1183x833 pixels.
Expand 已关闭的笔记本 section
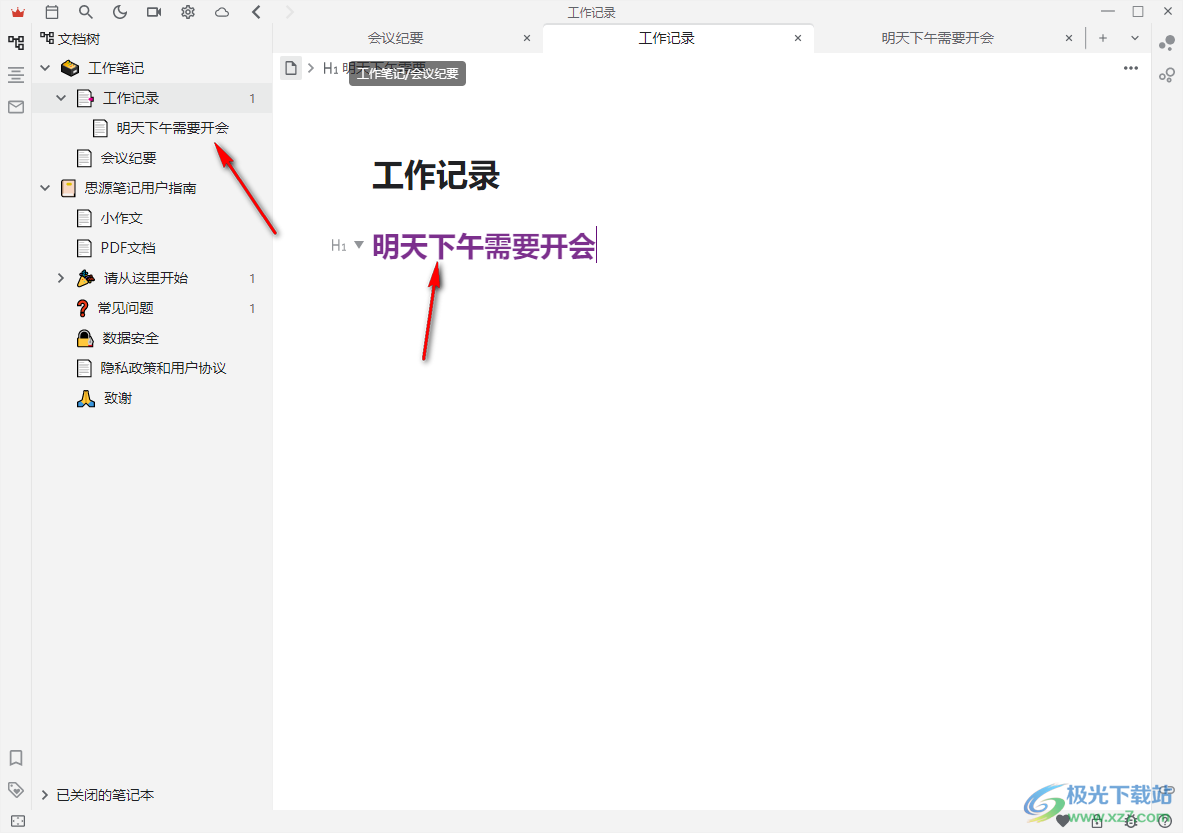pos(45,795)
